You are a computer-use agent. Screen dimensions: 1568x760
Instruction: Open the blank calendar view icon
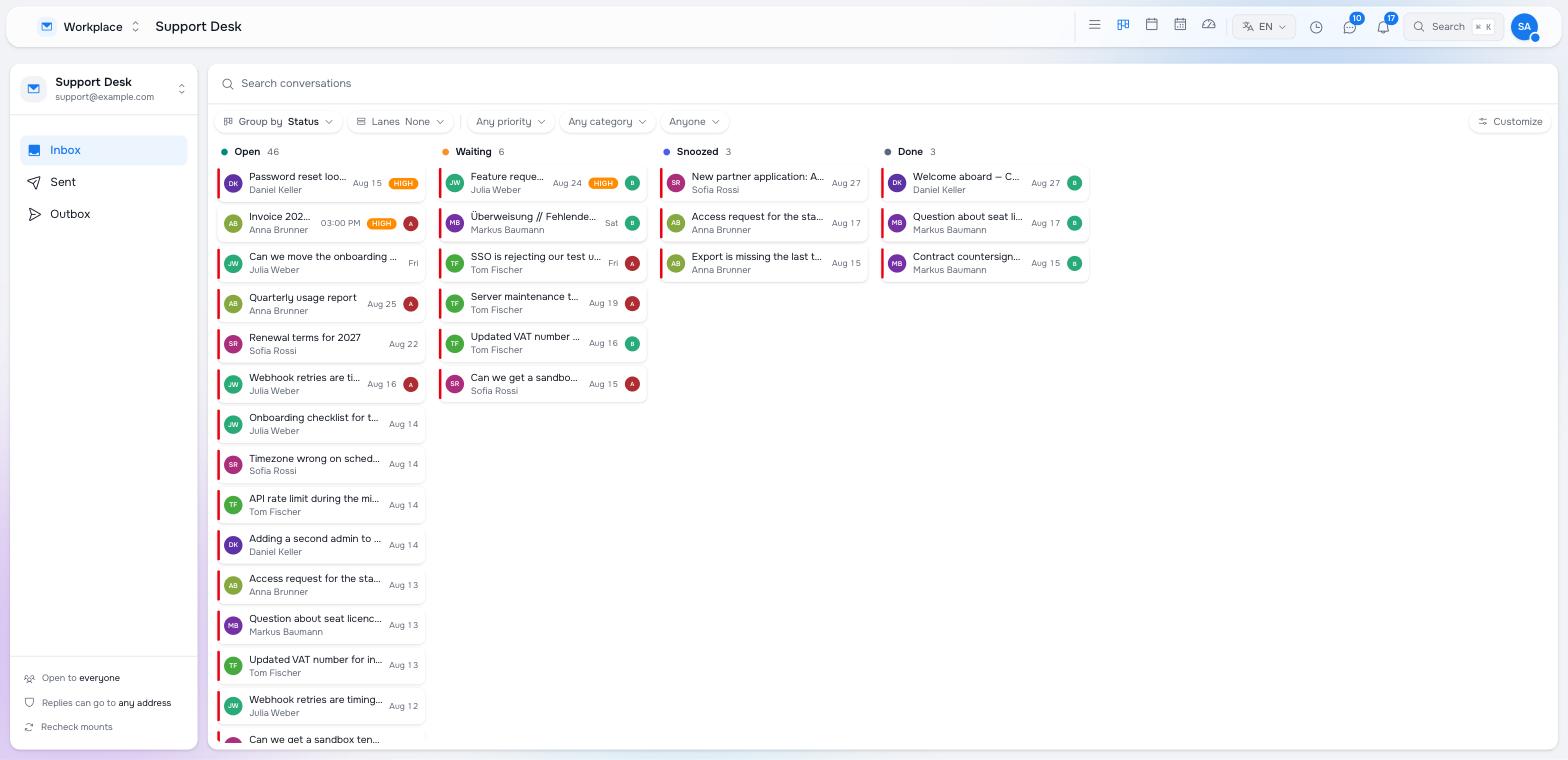[x=1152, y=25]
